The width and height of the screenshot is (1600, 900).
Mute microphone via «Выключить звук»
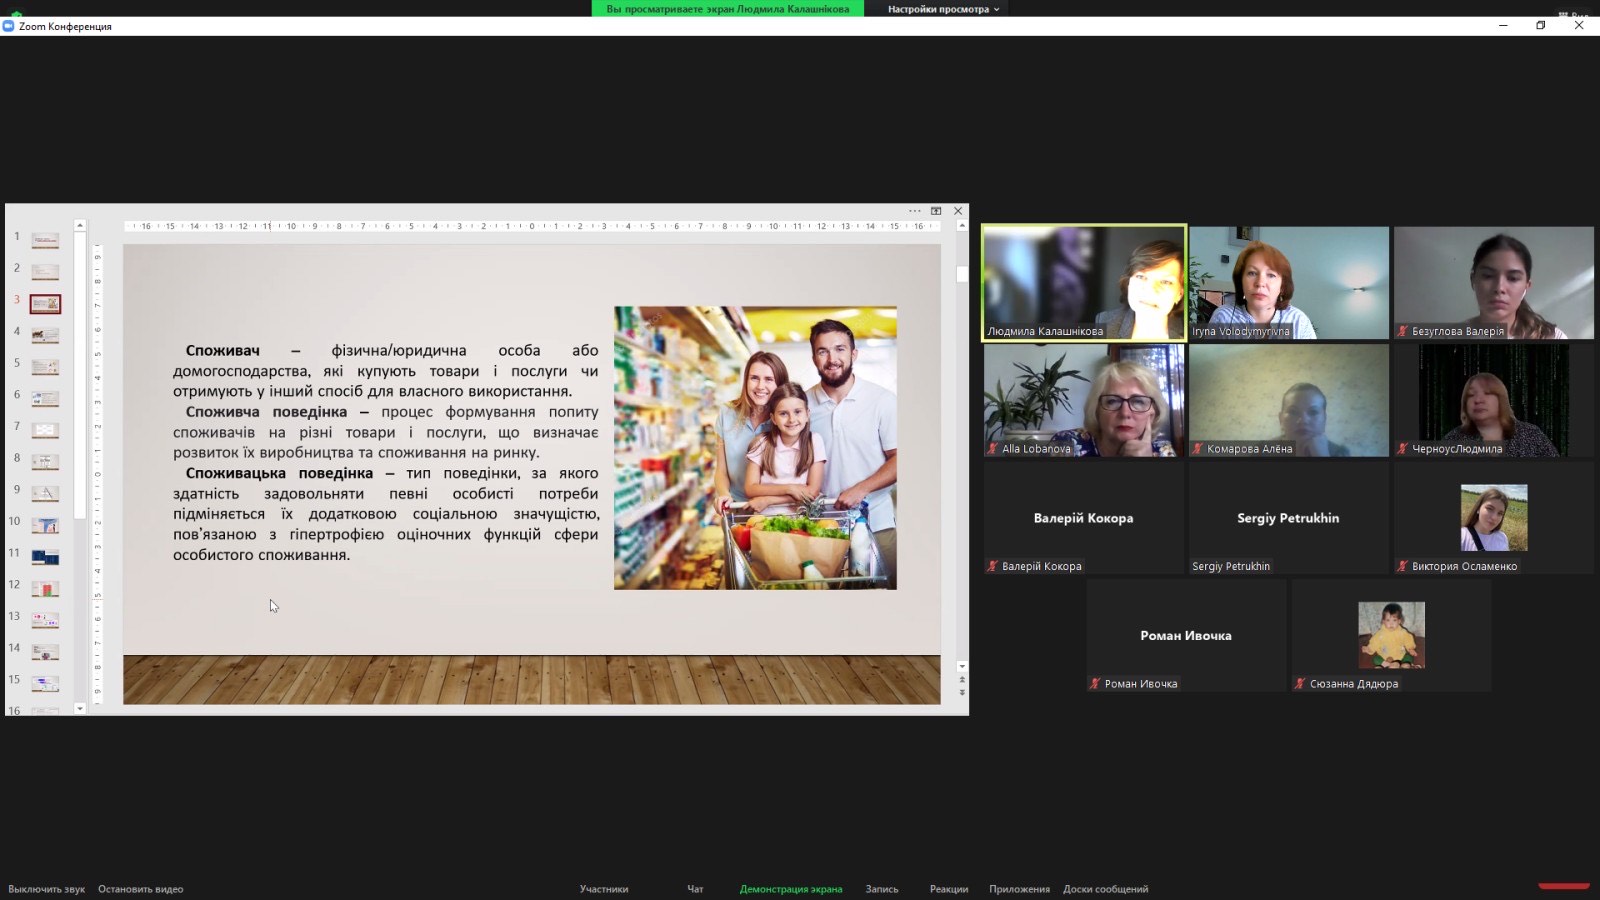46,889
